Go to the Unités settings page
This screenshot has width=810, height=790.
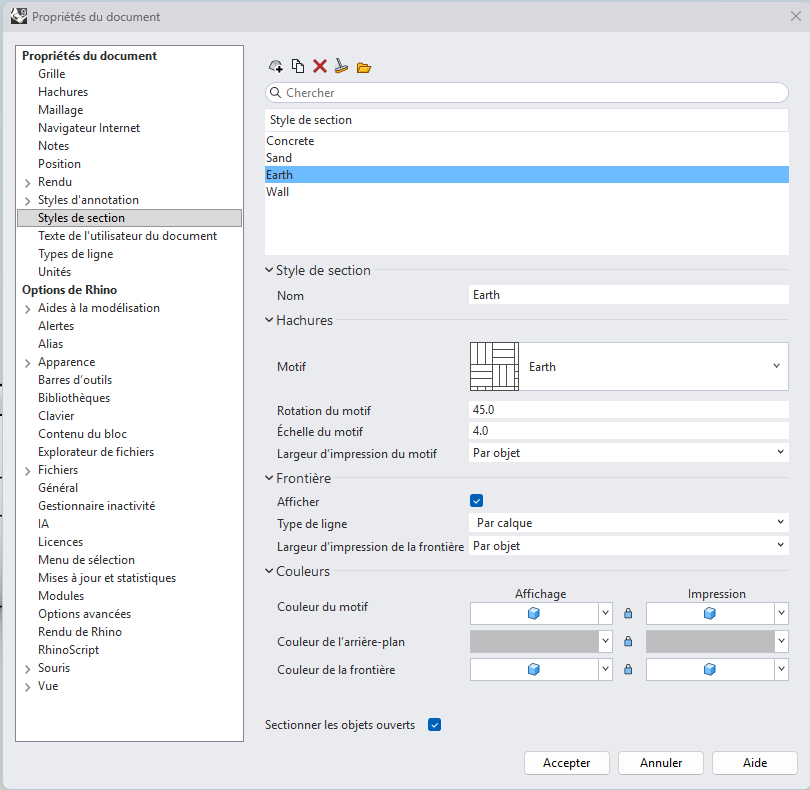pyautogui.click(x=54, y=272)
